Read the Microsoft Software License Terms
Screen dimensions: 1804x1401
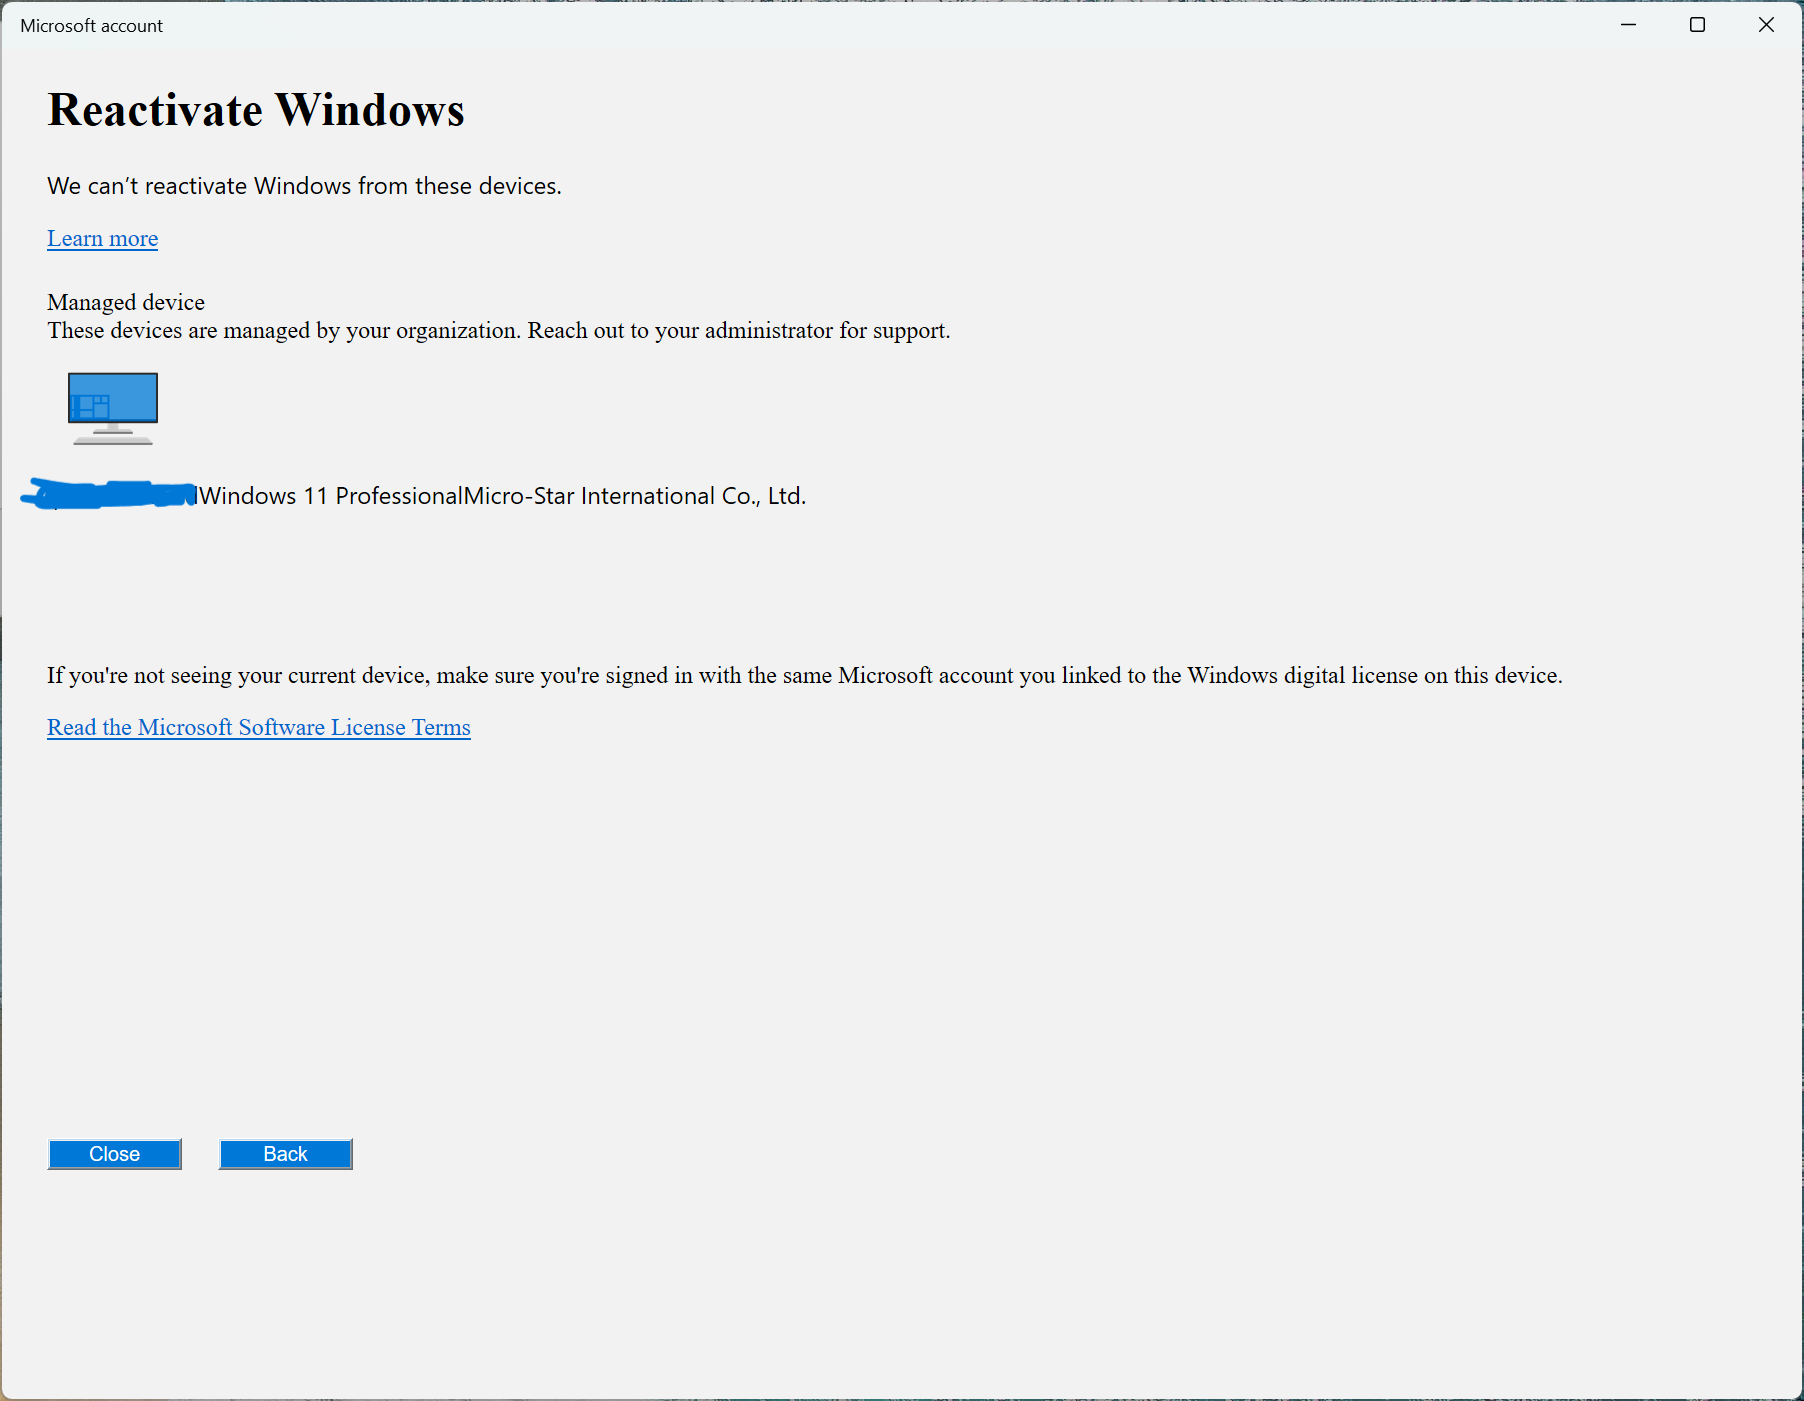coord(258,727)
